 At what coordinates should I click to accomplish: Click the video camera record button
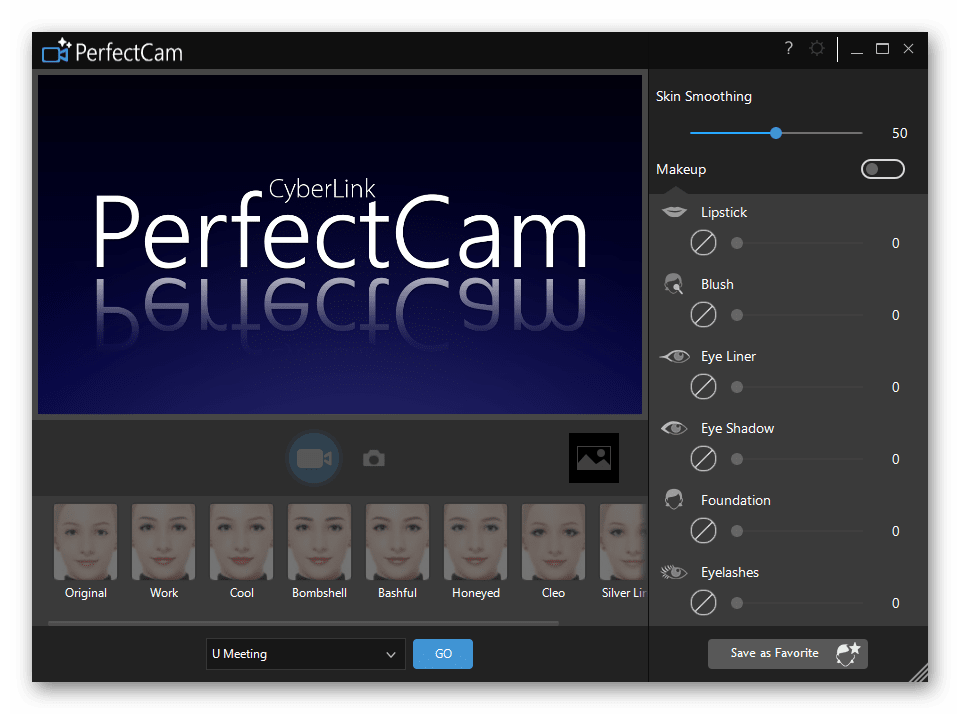314,458
